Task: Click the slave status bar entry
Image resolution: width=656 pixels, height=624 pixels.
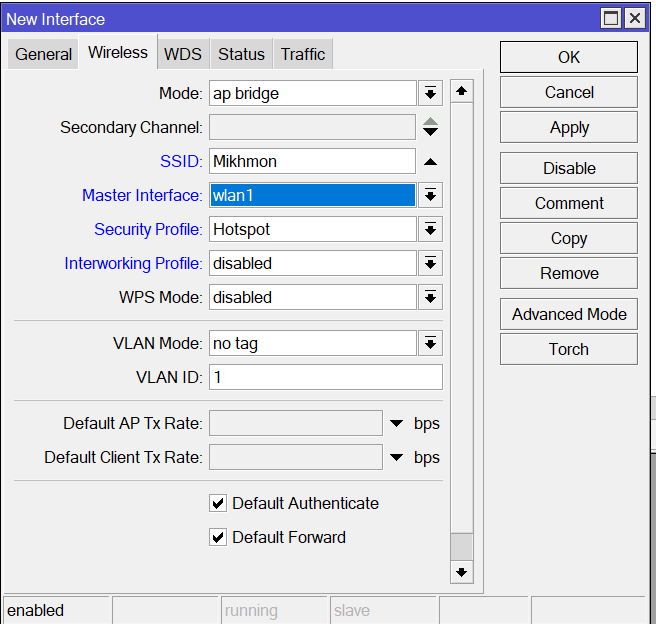Action: click(x=383, y=610)
